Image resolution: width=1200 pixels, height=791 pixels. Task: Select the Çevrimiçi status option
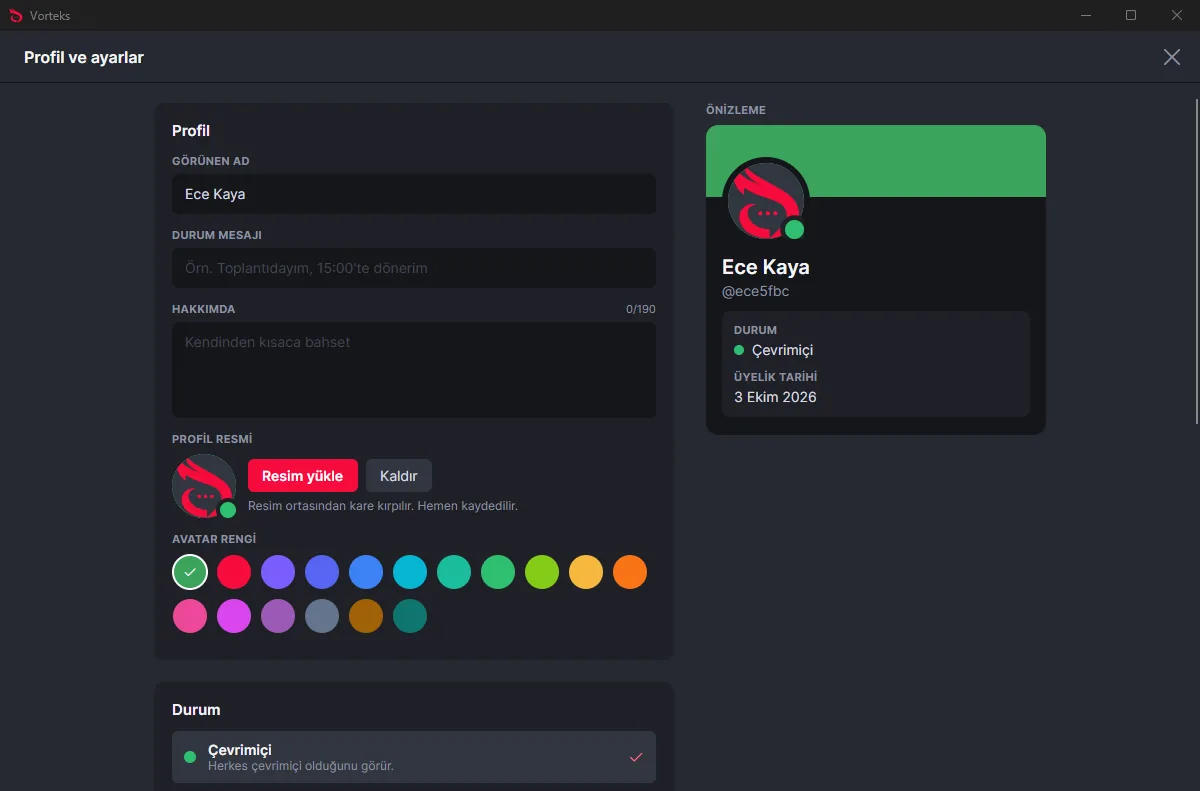tap(414, 757)
